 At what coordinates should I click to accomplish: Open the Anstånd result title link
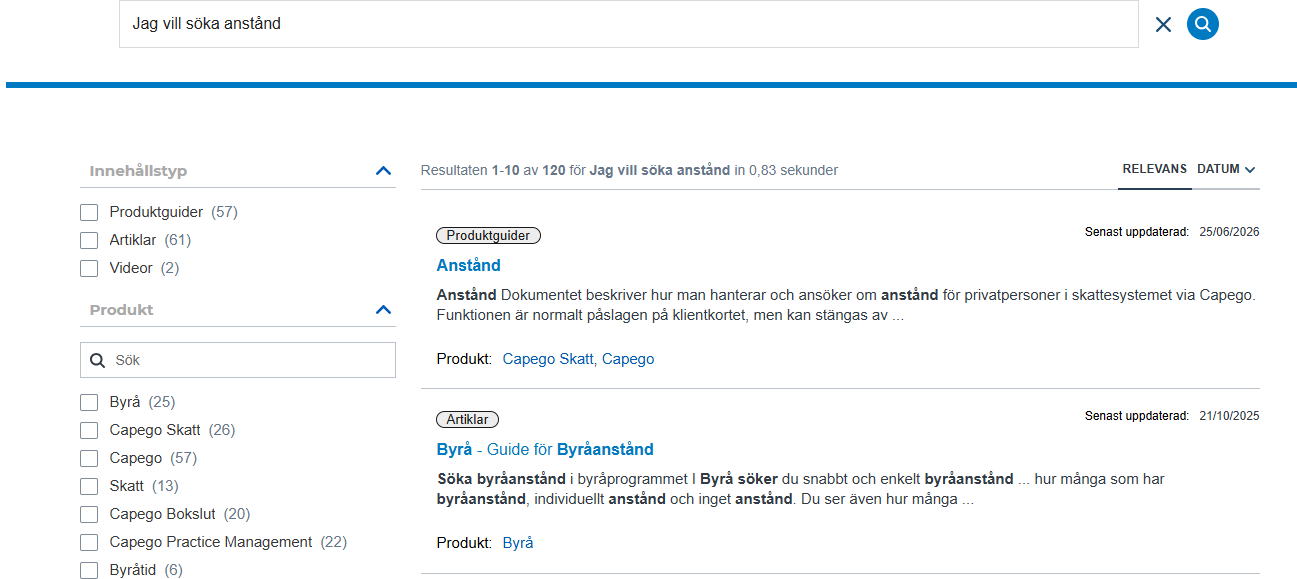point(469,266)
